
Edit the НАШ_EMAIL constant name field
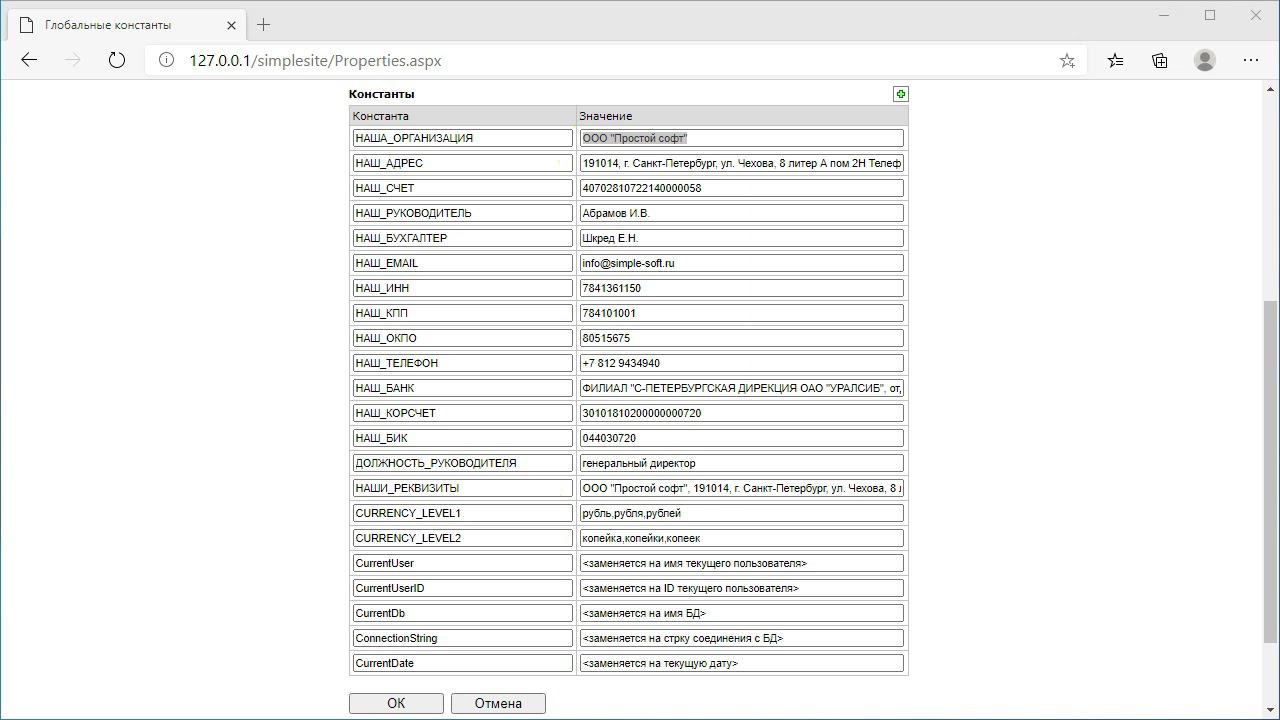click(x=462, y=263)
